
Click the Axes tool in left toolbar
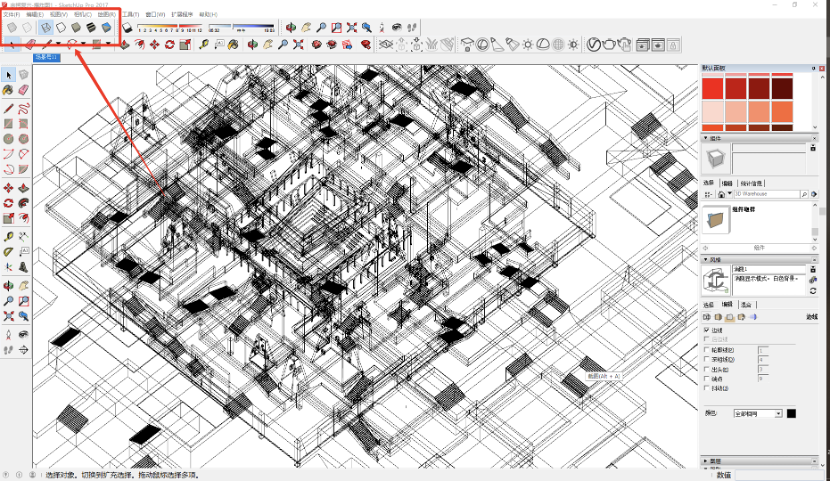click(x=8, y=267)
